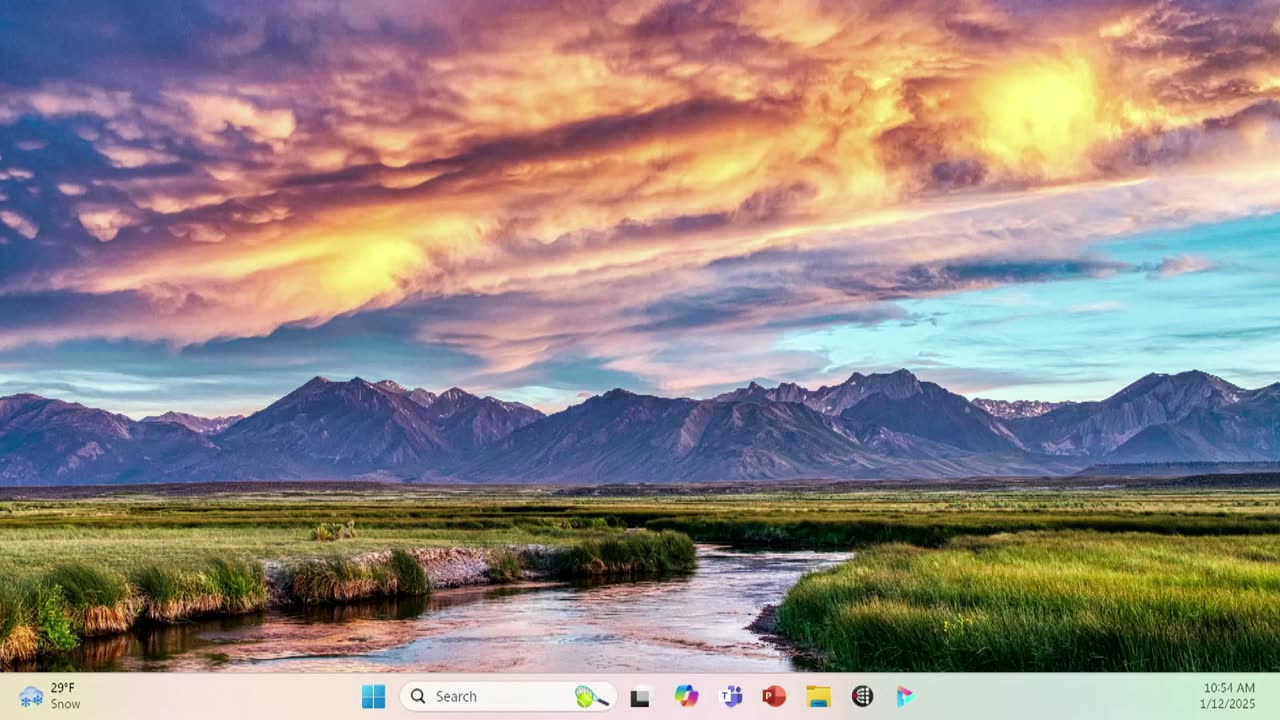Open the Windows Start menu
The height and width of the screenshot is (720, 1280).
[373, 696]
